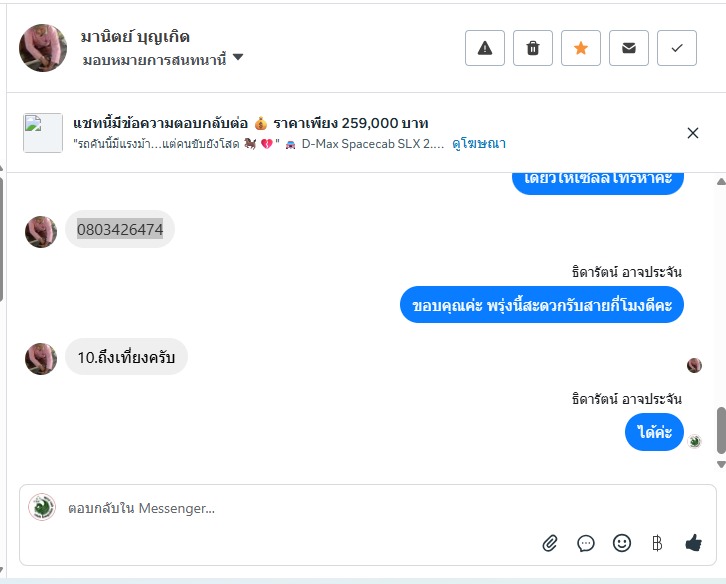Toggle the orange star follow-up marker
The width and height of the screenshot is (726, 584).
(581, 48)
